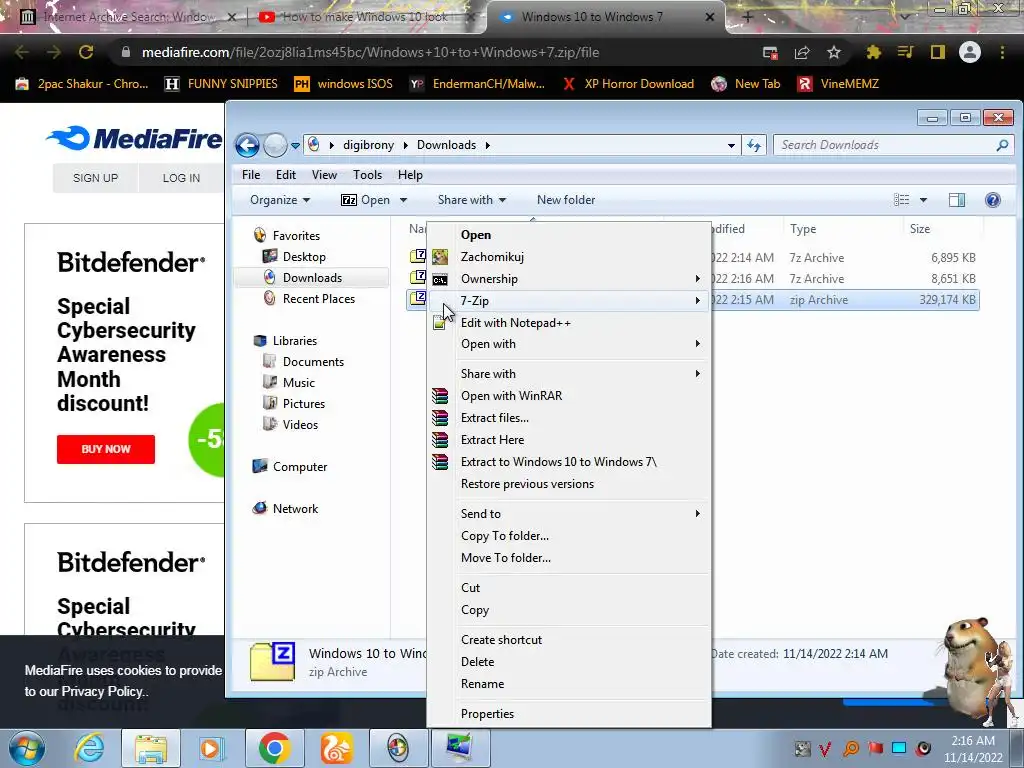Click the Zachomikuj hamster icon
The width and height of the screenshot is (1024, 768).
(x=440, y=257)
